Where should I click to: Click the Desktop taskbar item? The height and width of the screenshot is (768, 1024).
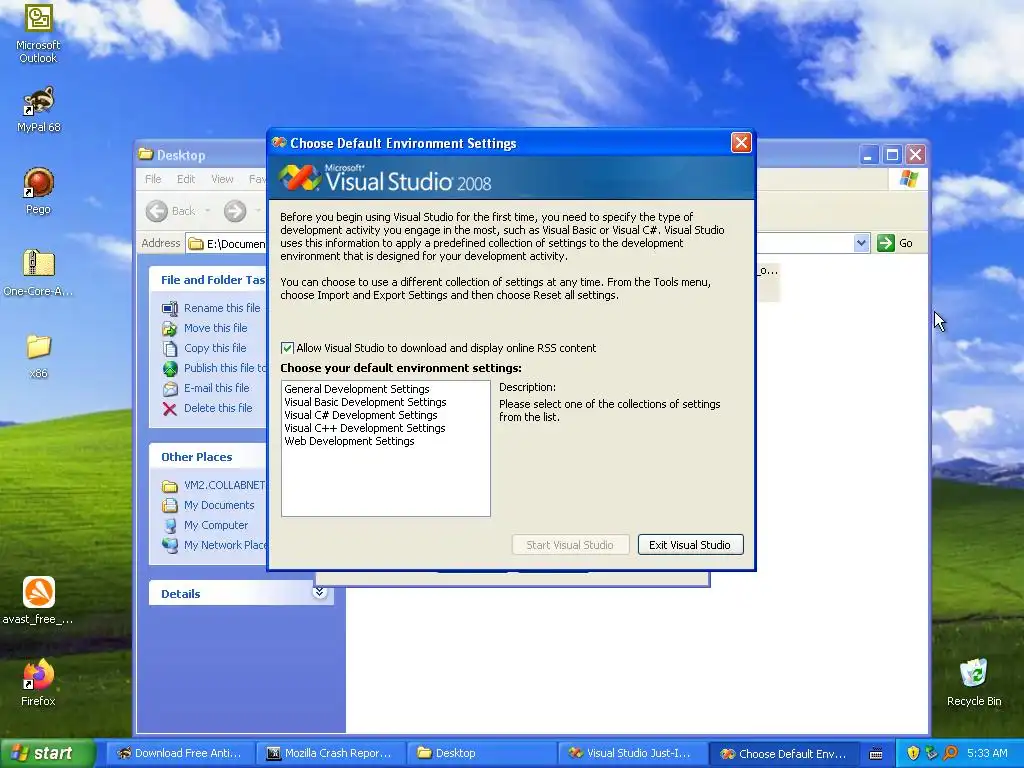pyautogui.click(x=482, y=754)
